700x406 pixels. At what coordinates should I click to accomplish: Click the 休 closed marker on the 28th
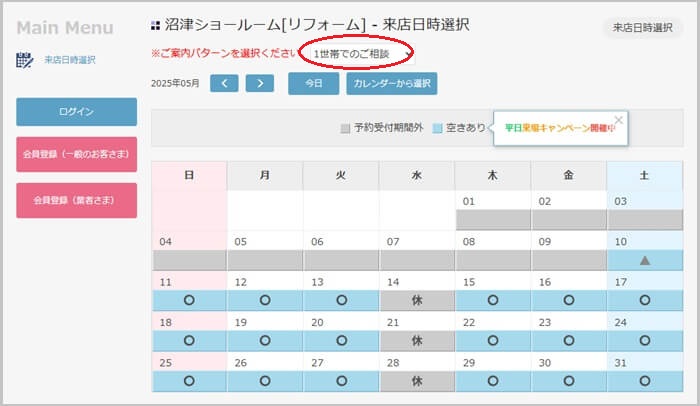click(417, 381)
